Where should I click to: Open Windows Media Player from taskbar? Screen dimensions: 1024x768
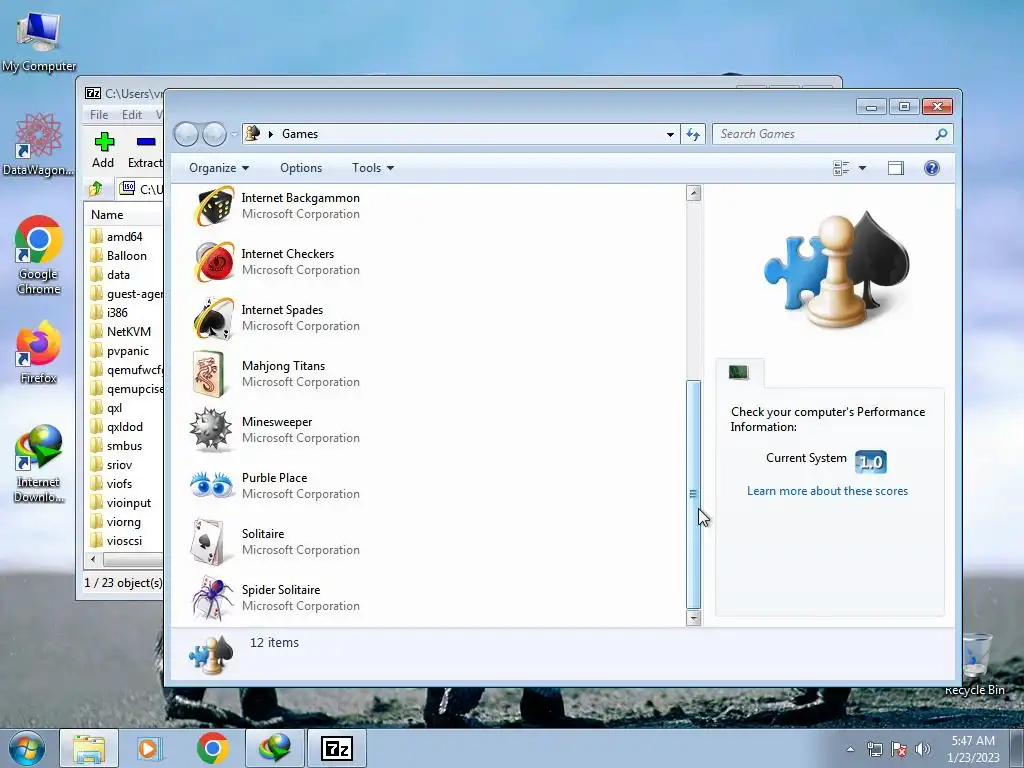150,748
